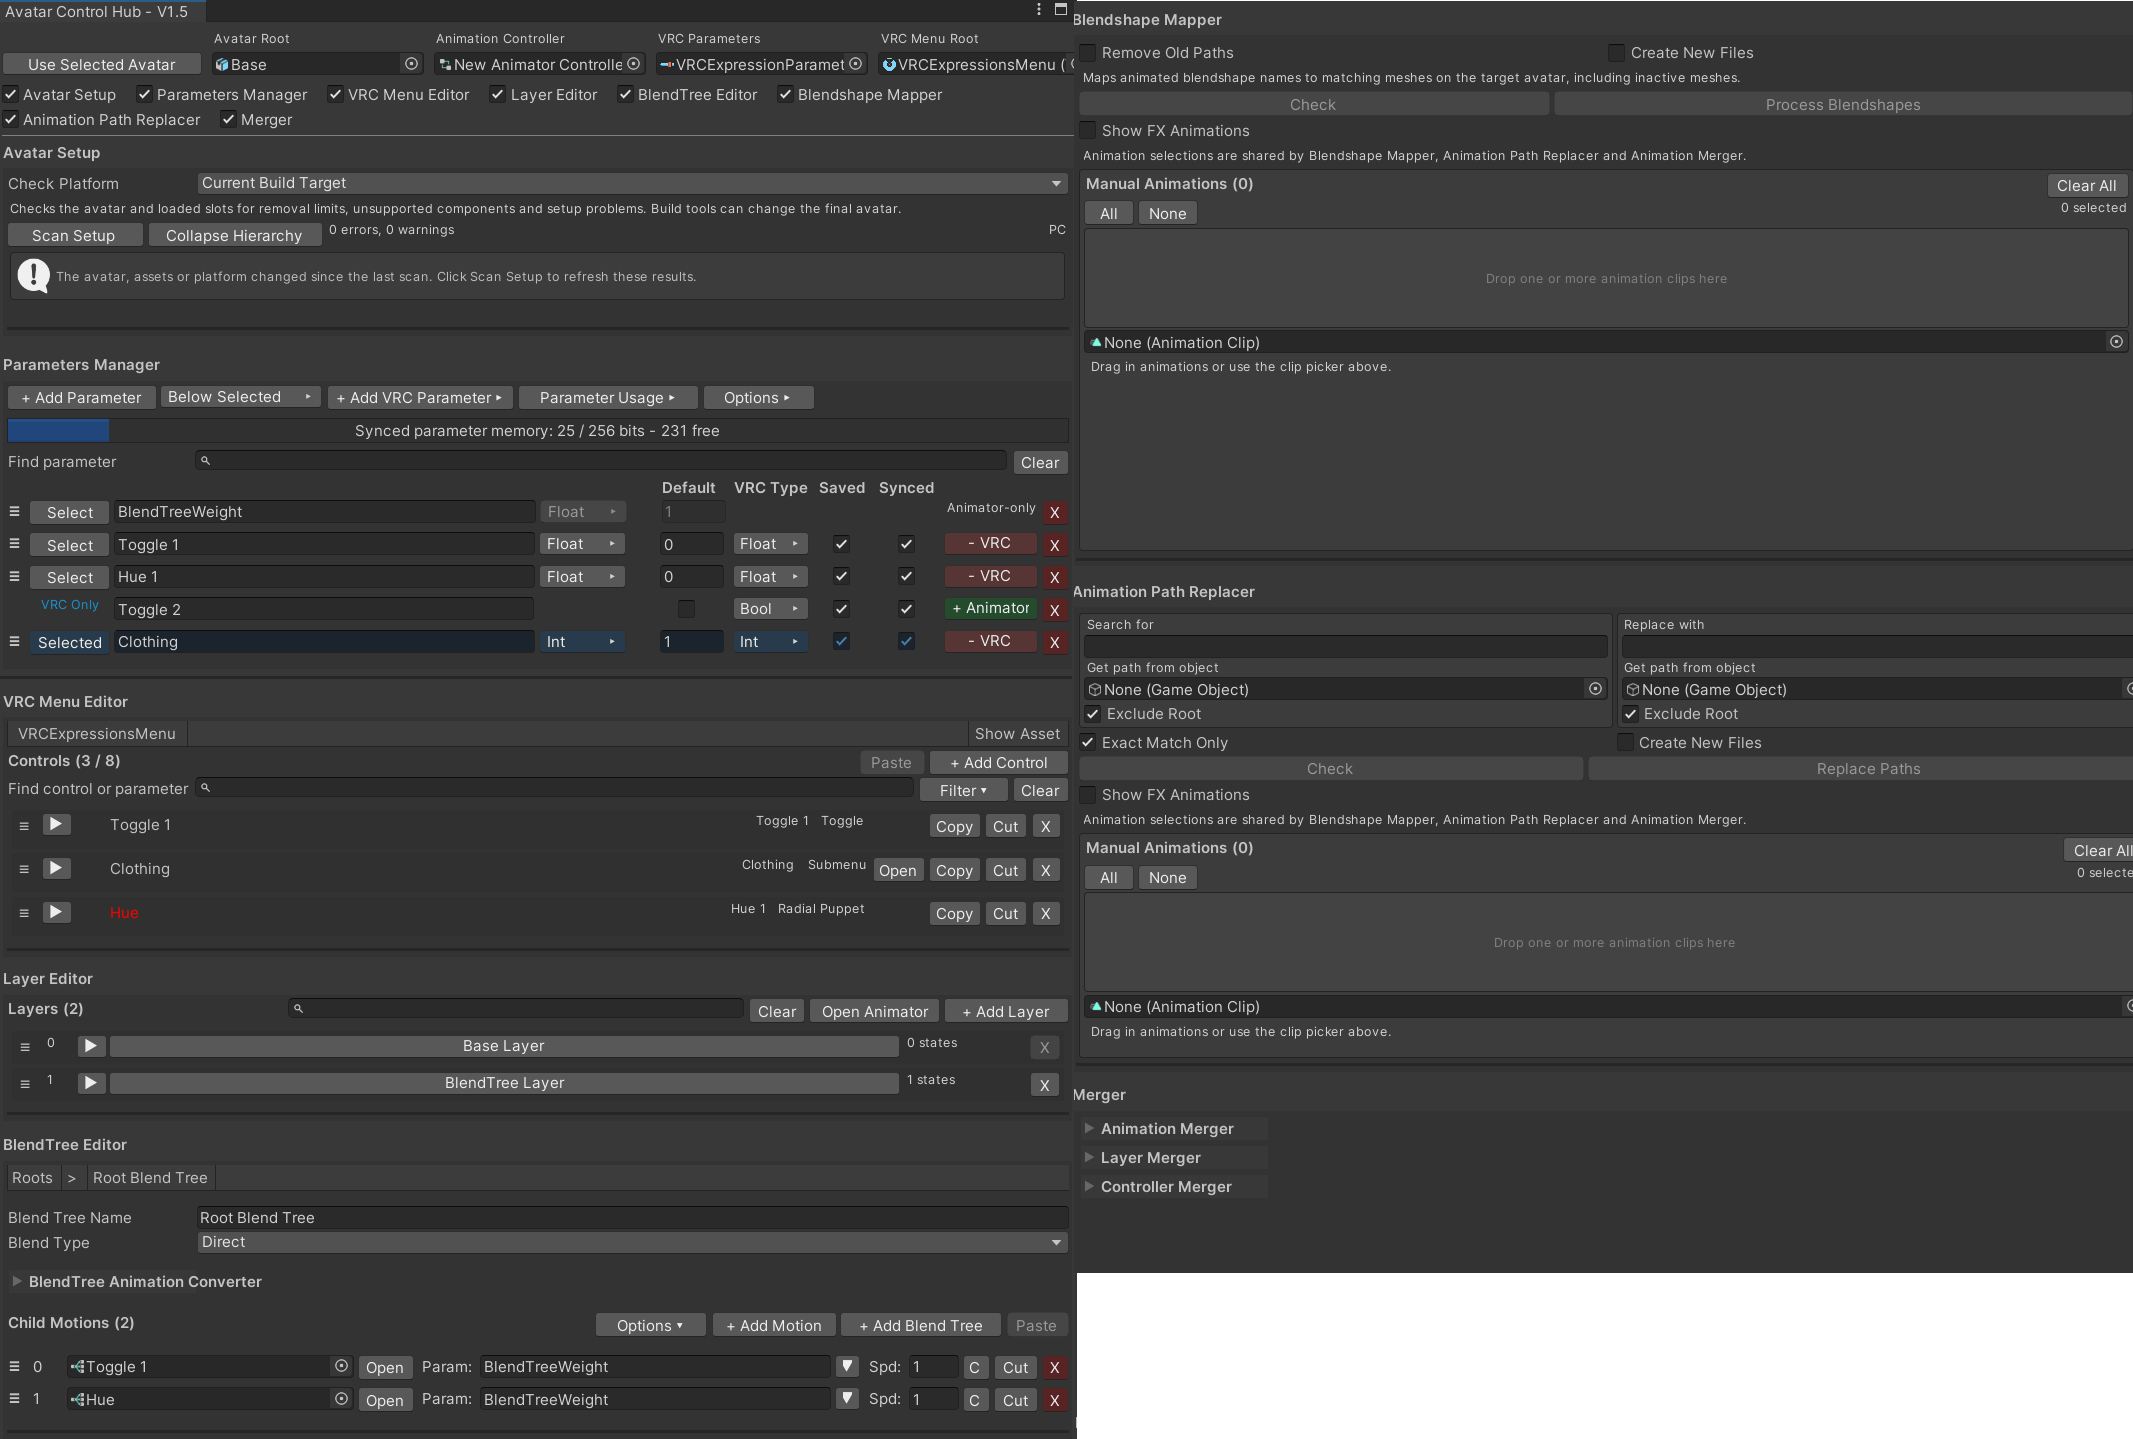Delete the Clothing parameter with red X
The width and height of the screenshot is (2133, 1439).
(1054, 643)
